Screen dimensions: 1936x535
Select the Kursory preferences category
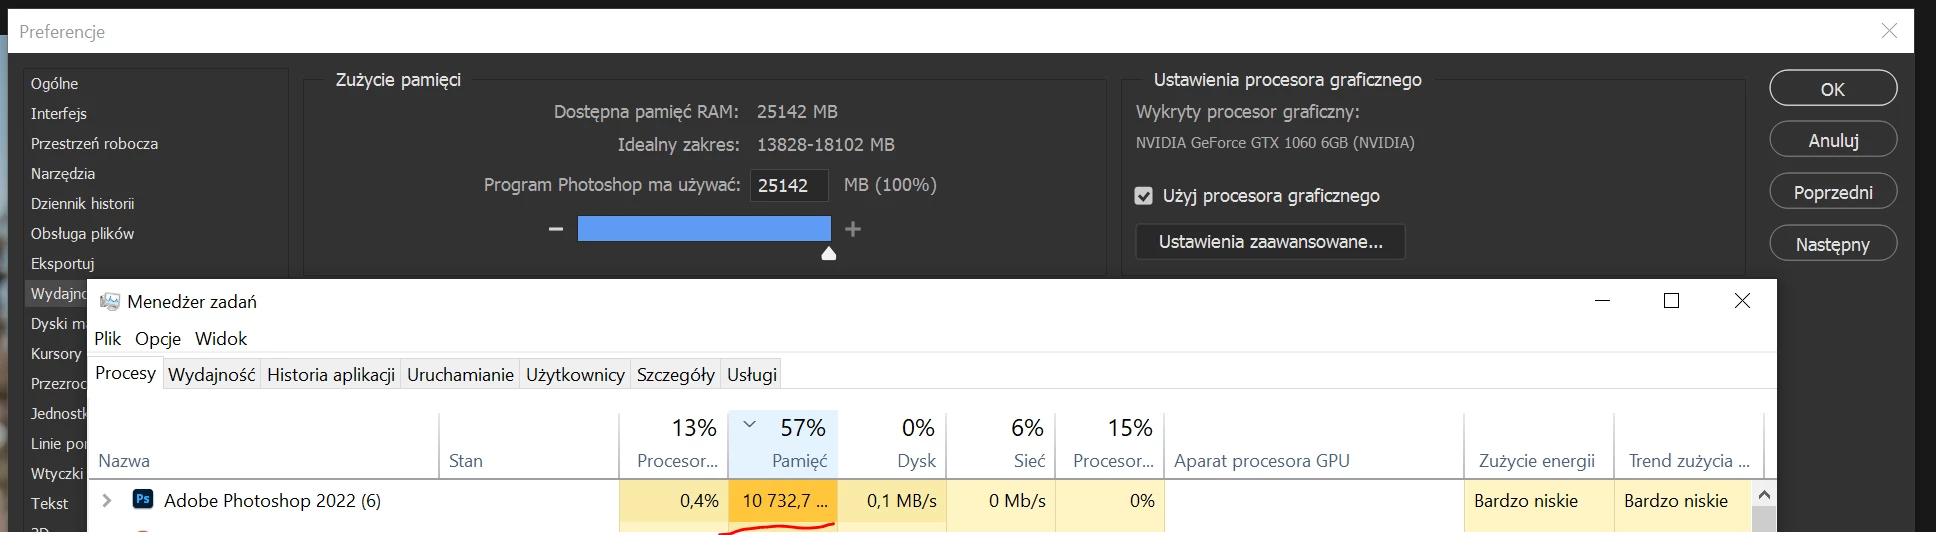click(x=56, y=354)
